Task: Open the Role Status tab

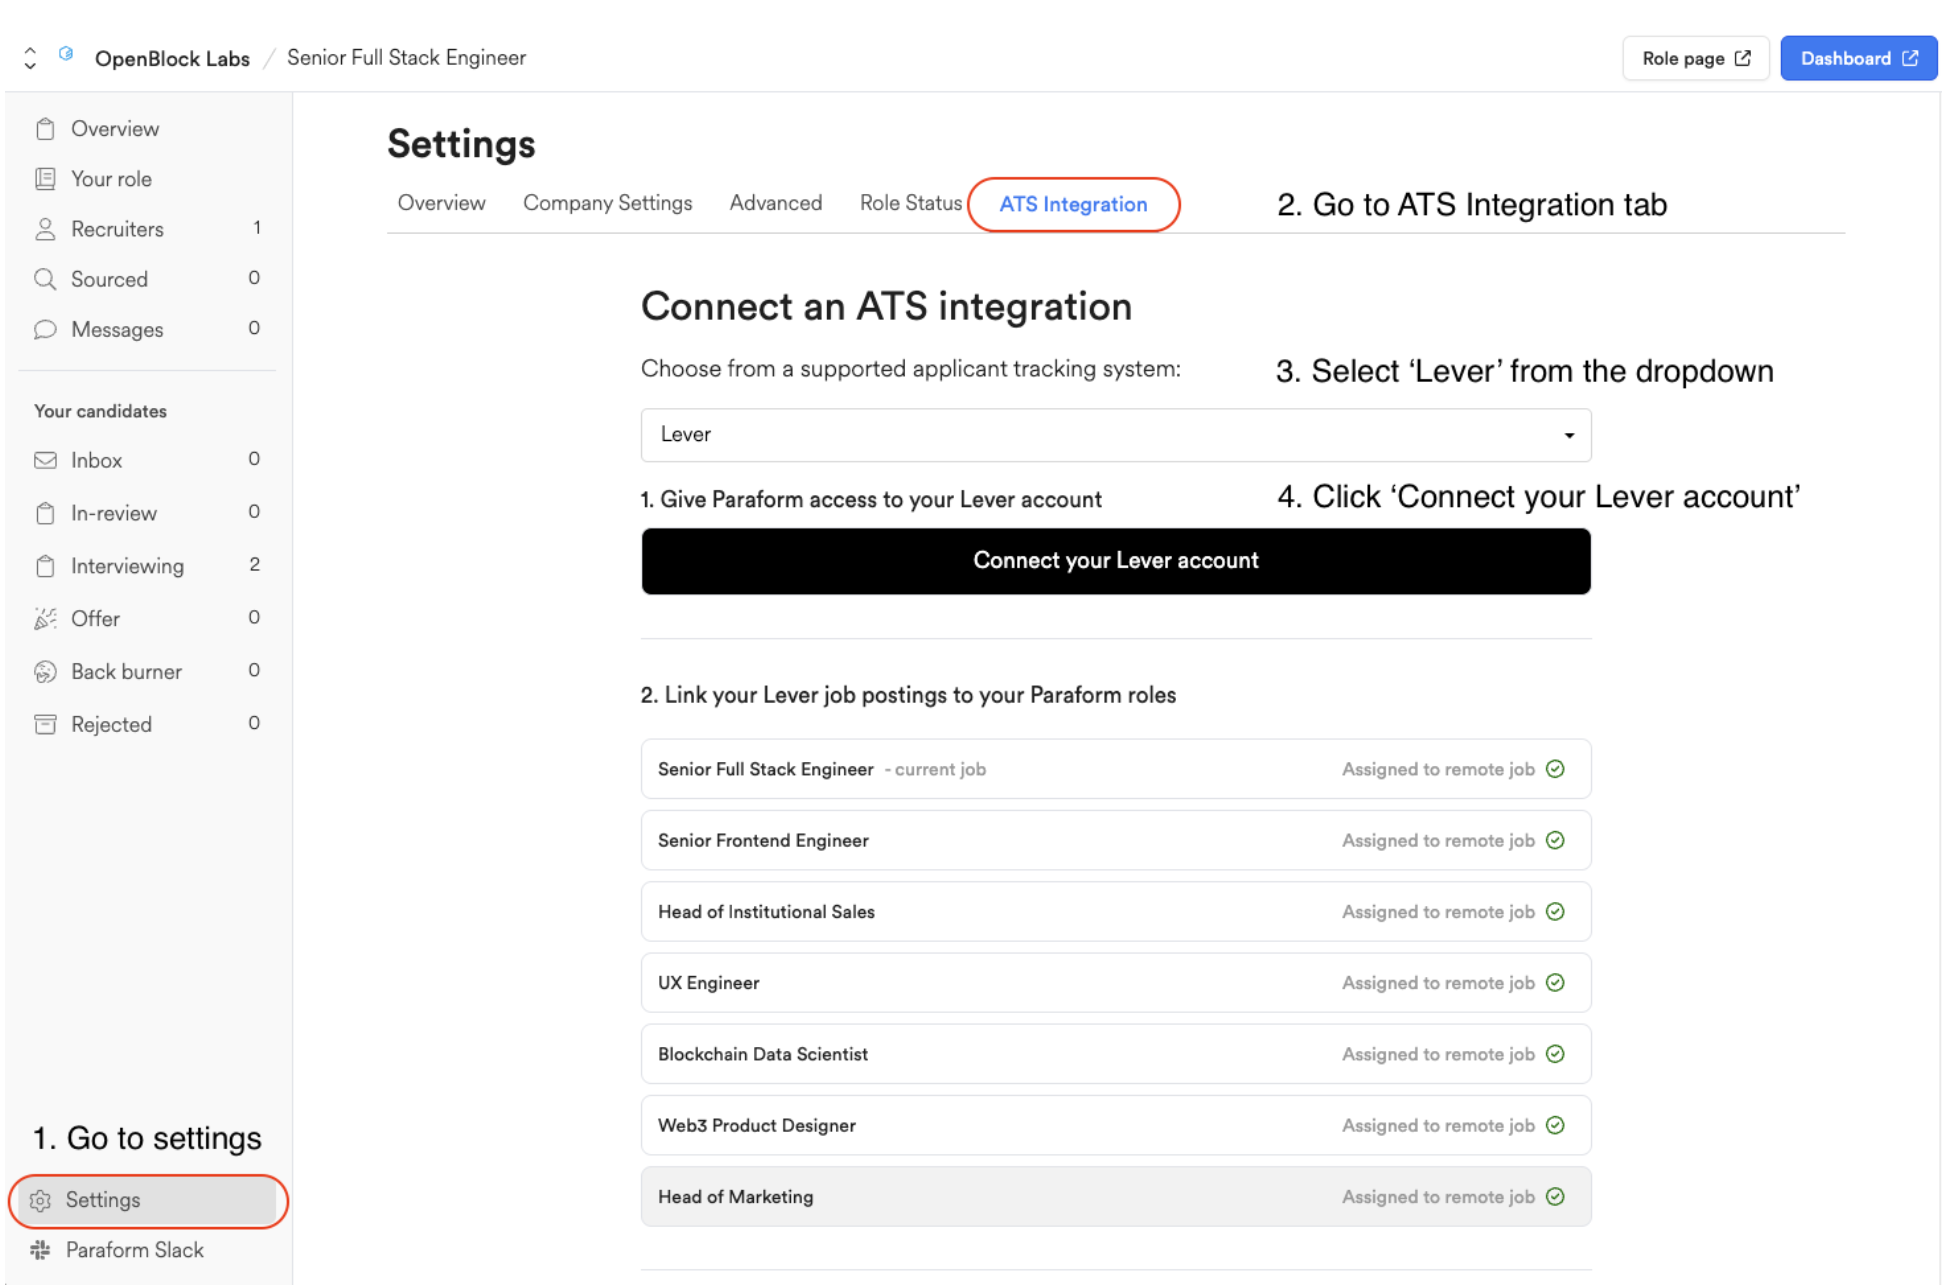Action: [910, 203]
